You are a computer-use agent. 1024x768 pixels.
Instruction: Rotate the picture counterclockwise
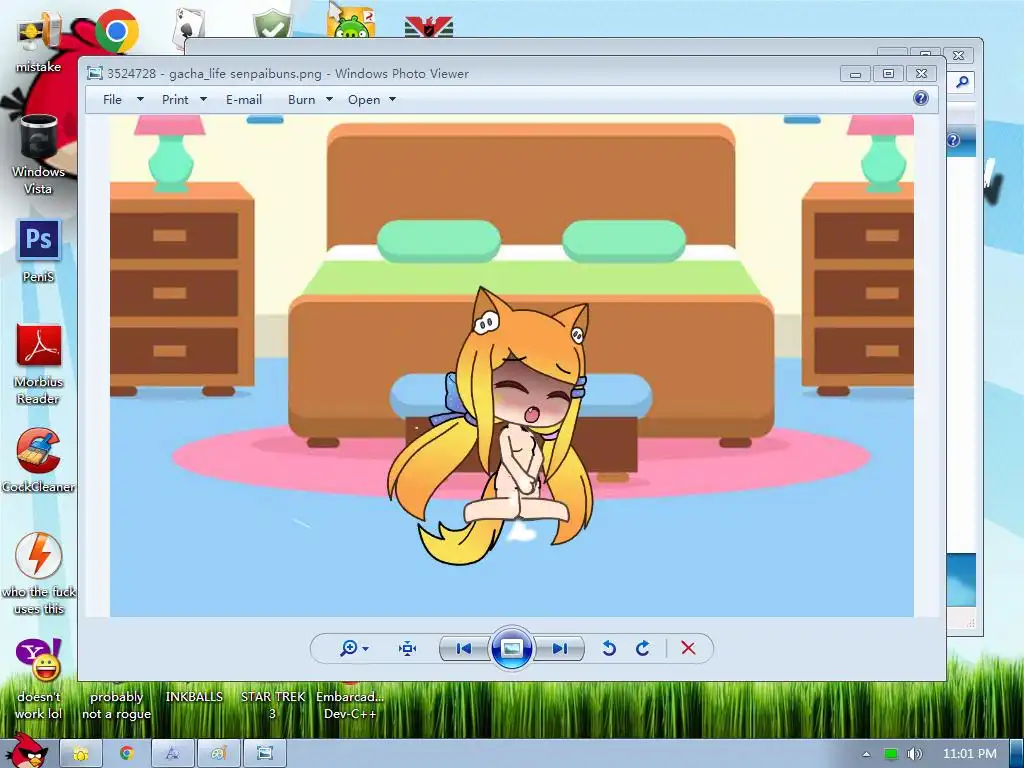pyautogui.click(x=609, y=648)
